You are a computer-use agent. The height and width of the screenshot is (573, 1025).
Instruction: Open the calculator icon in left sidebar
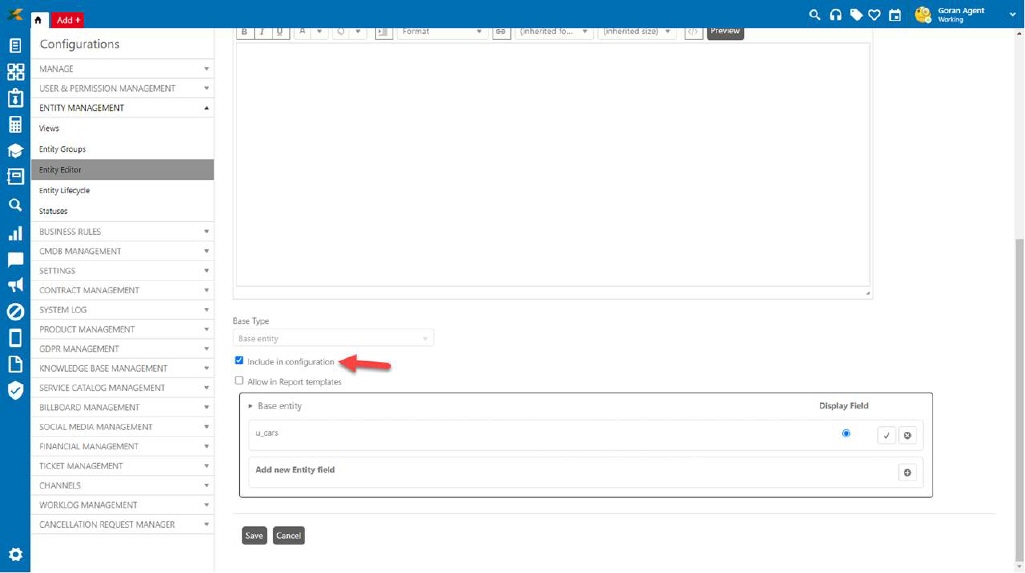pos(15,125)
